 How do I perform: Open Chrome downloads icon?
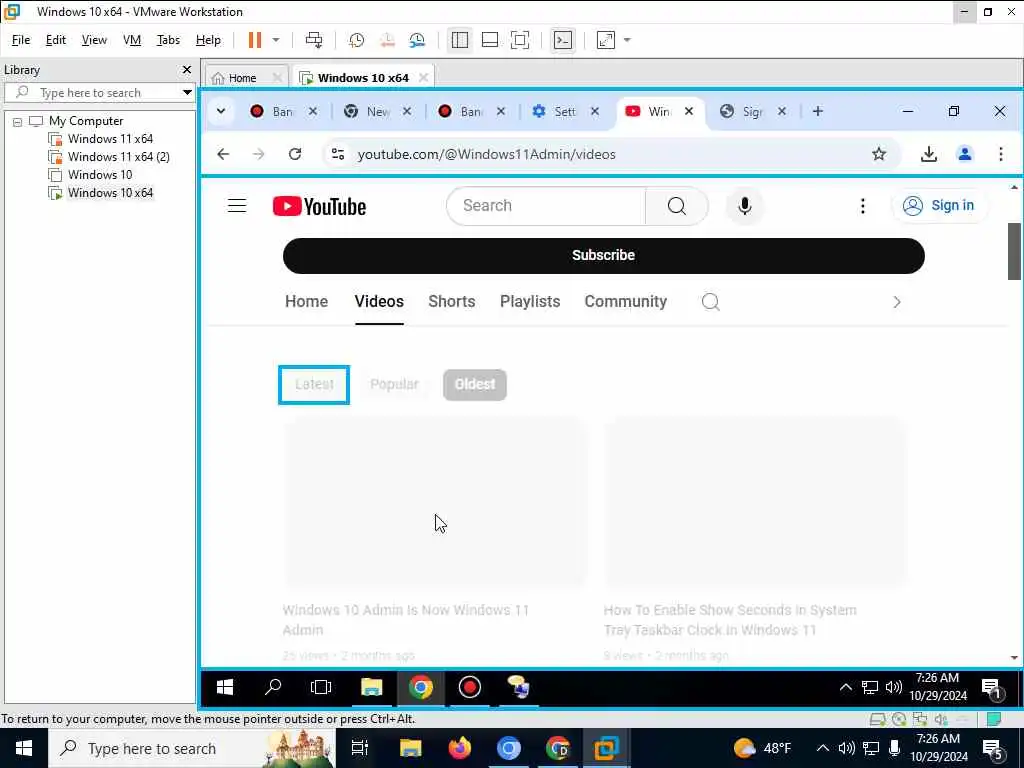(929, 154)
